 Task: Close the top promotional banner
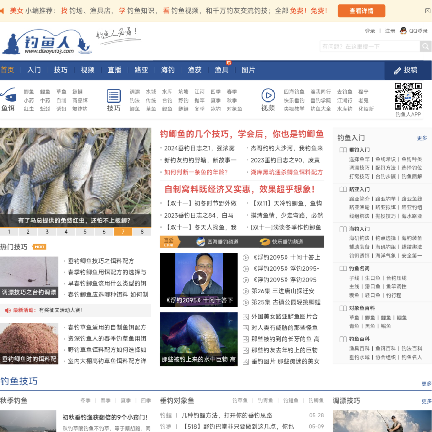click(427, 11)
